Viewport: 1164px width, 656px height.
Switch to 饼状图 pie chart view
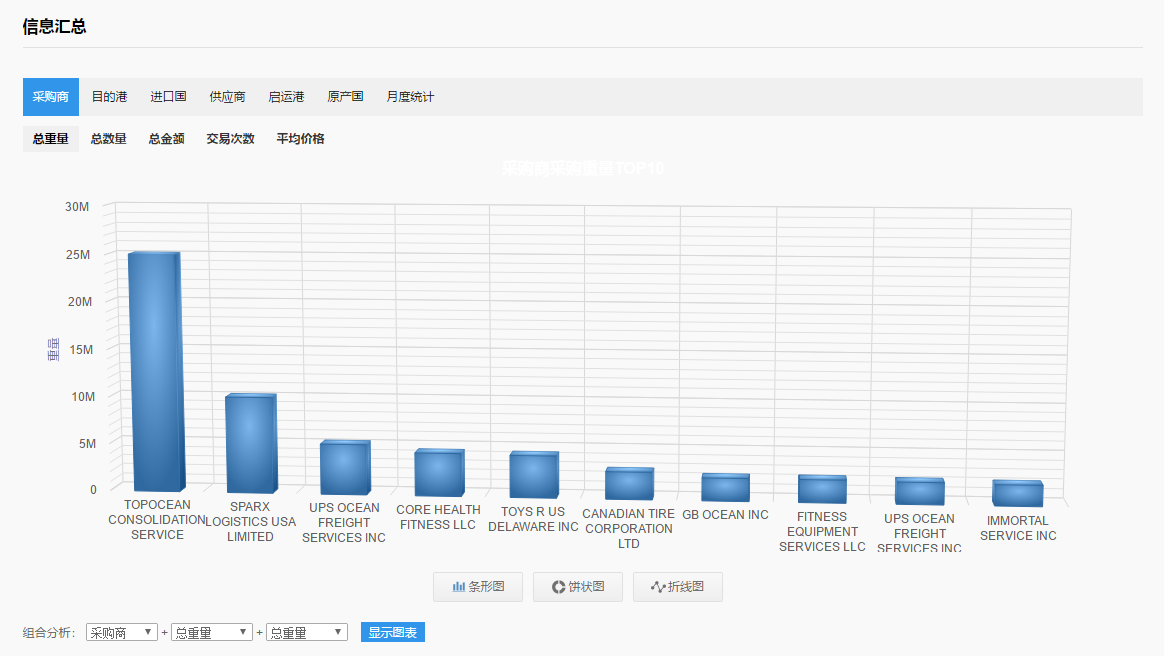coord(578,587)
